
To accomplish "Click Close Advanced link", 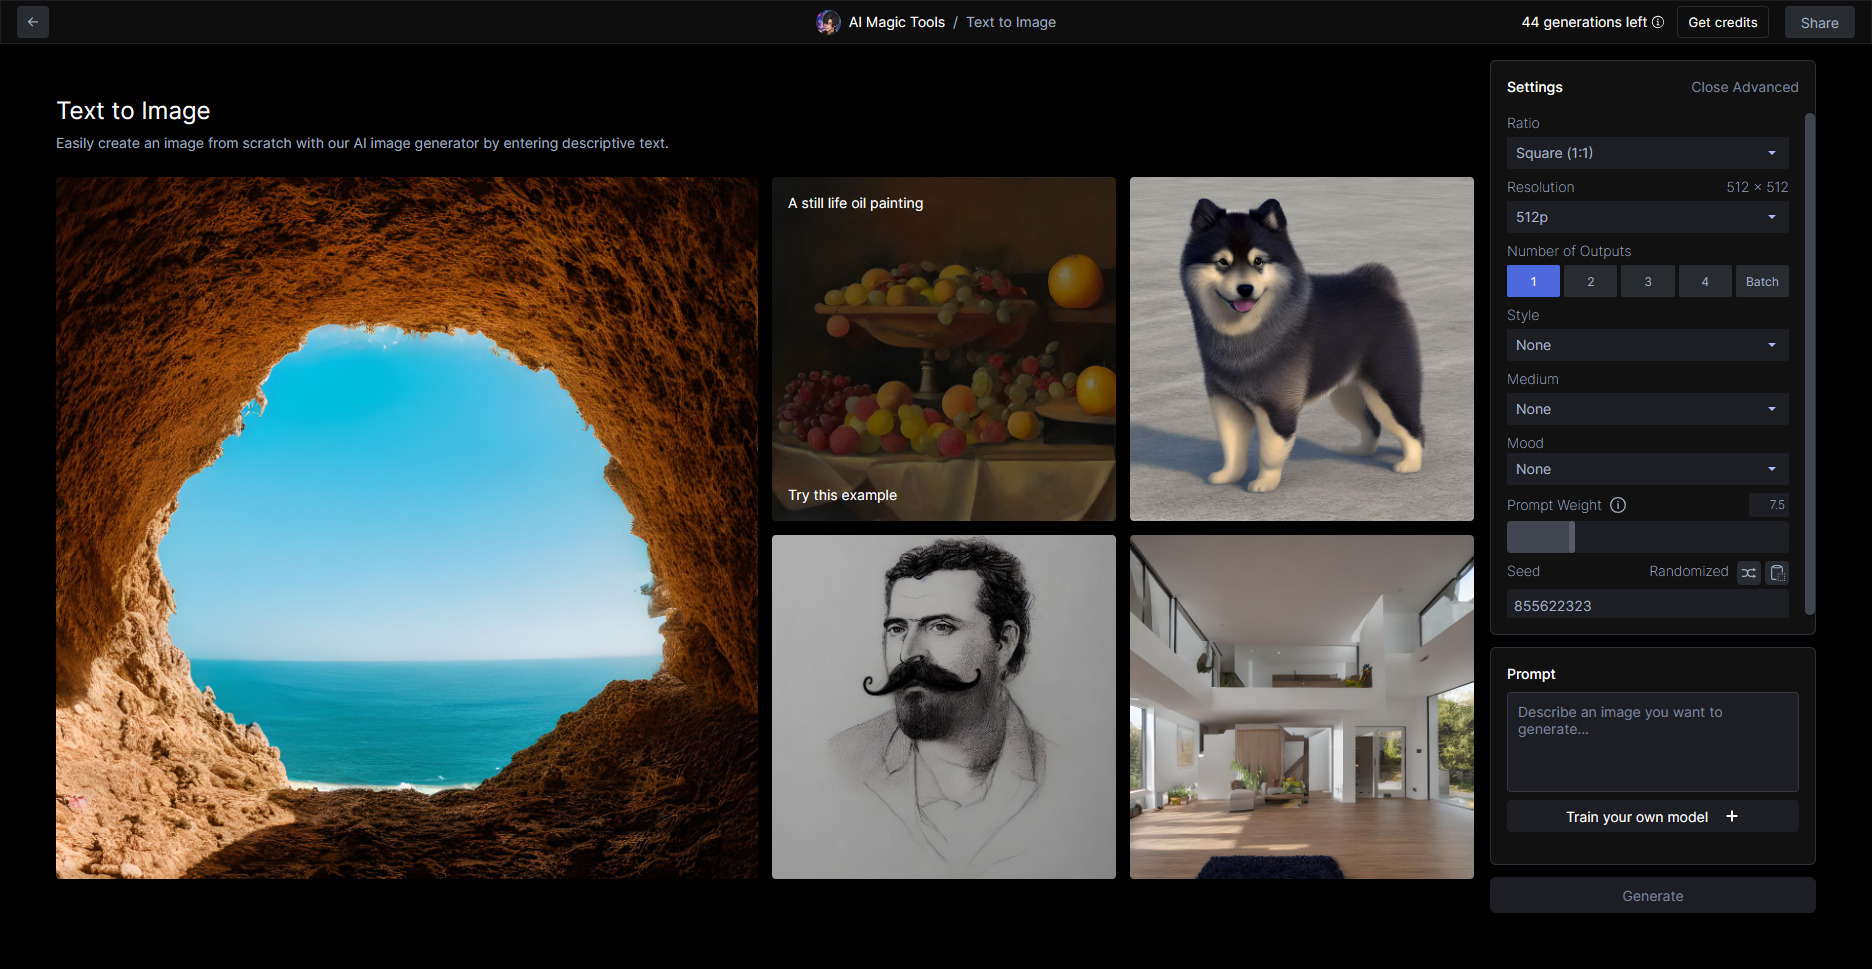I will pos(1744,87).
